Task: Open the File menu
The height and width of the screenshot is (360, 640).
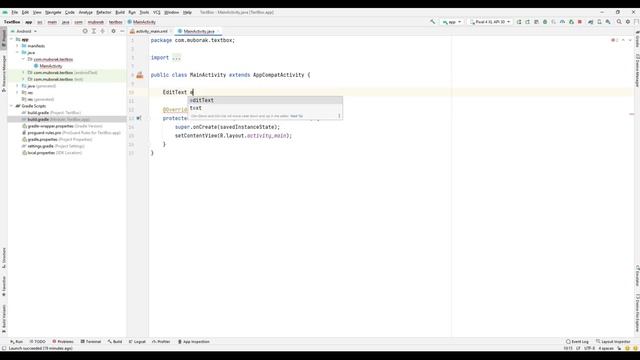Action: click(x=15, y=12)
